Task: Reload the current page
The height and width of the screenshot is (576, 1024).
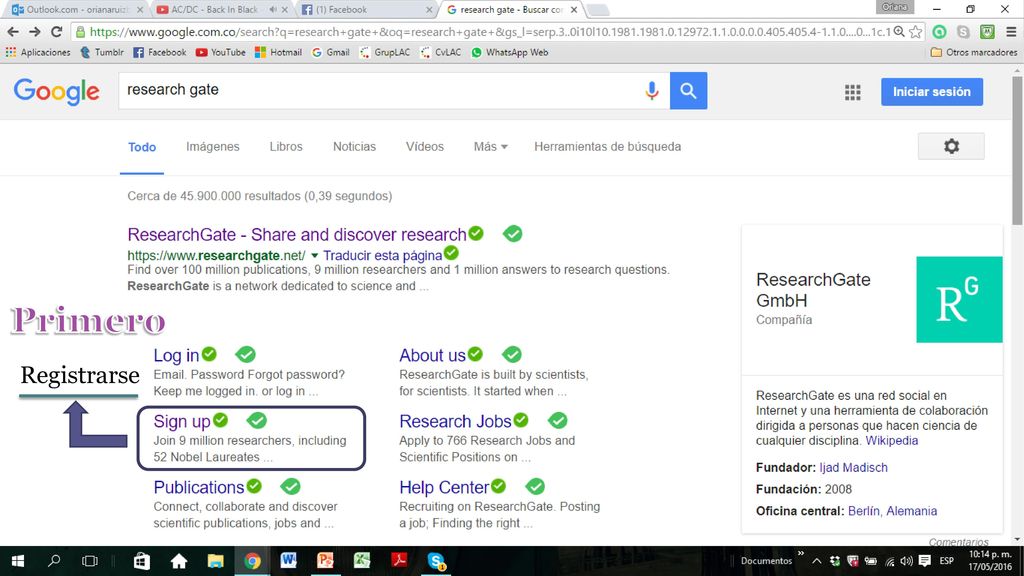Action: 57,32
